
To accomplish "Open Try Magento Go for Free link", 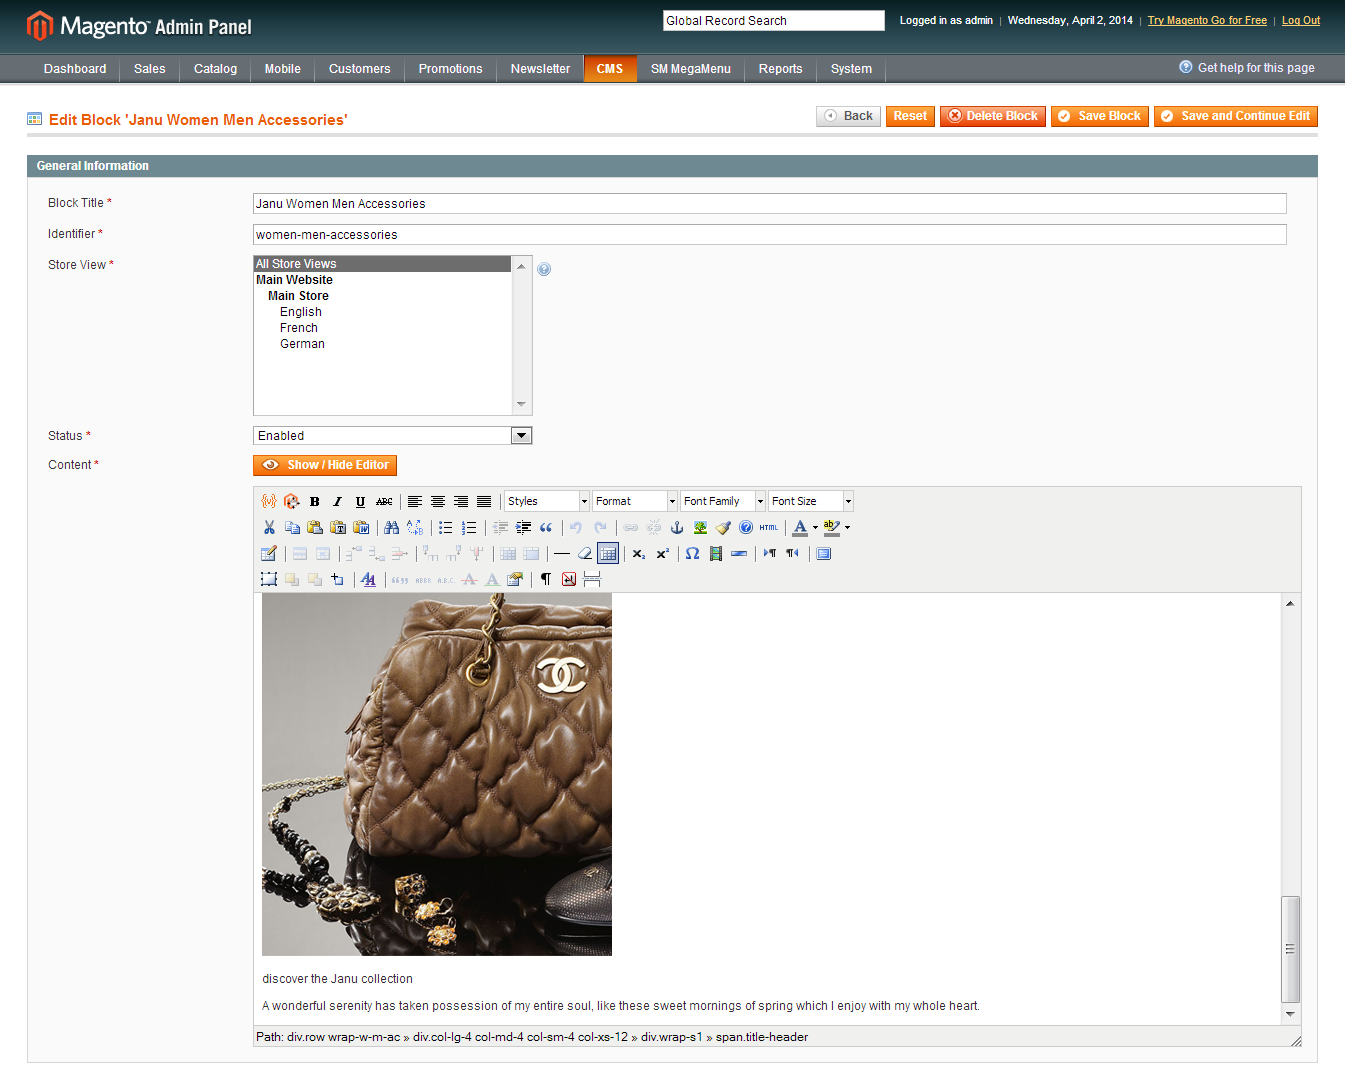I will coord(1207,20).
